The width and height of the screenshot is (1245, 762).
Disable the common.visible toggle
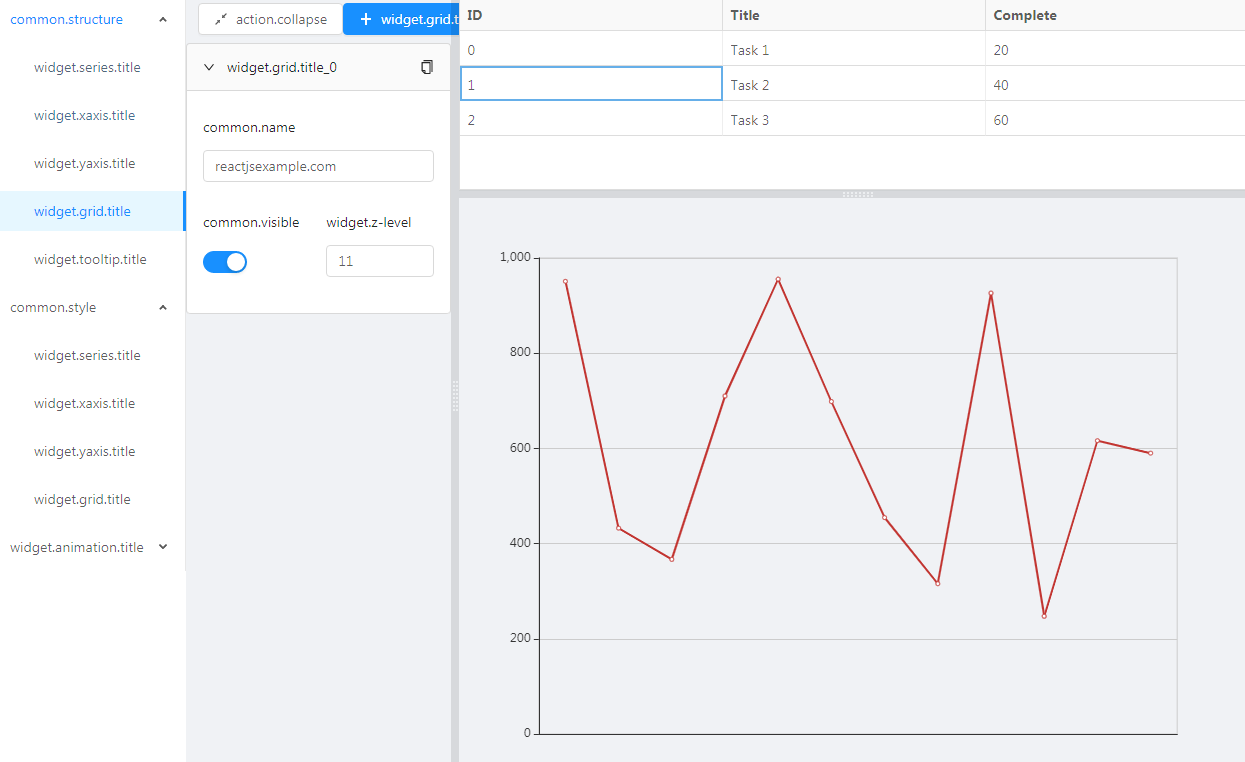[x=225, y=261]
